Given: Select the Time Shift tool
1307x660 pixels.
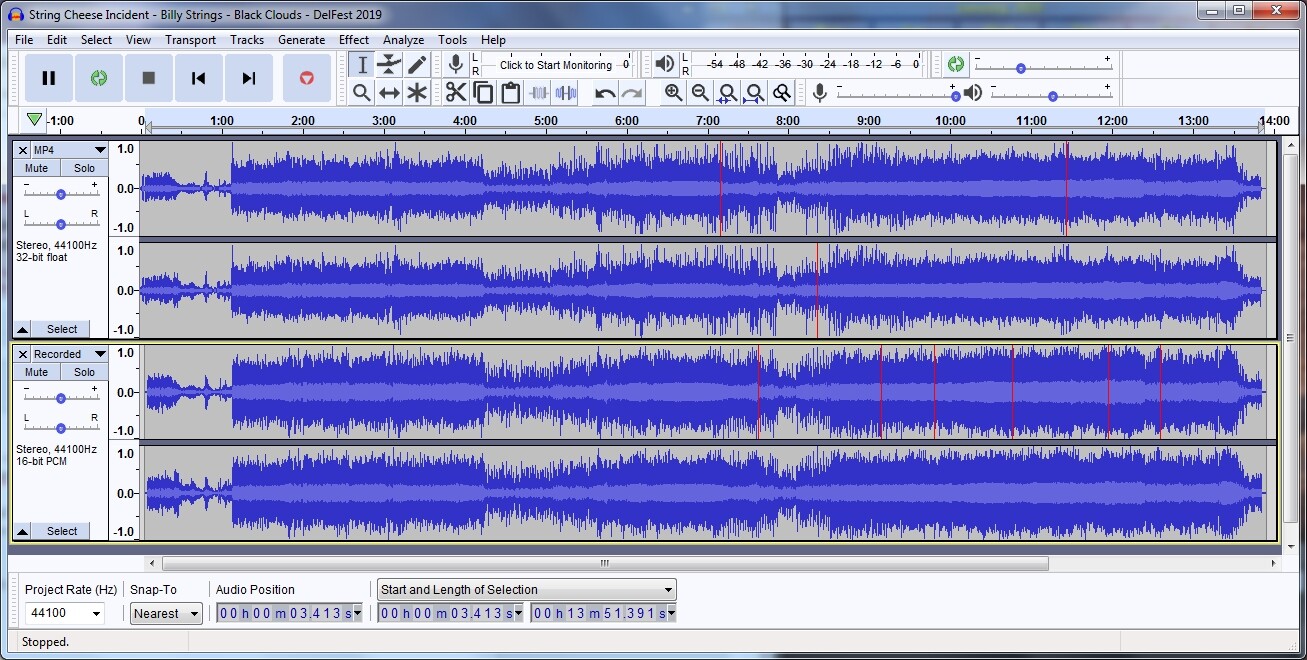Looking at the screenshot, I should [x=389, y=93].
